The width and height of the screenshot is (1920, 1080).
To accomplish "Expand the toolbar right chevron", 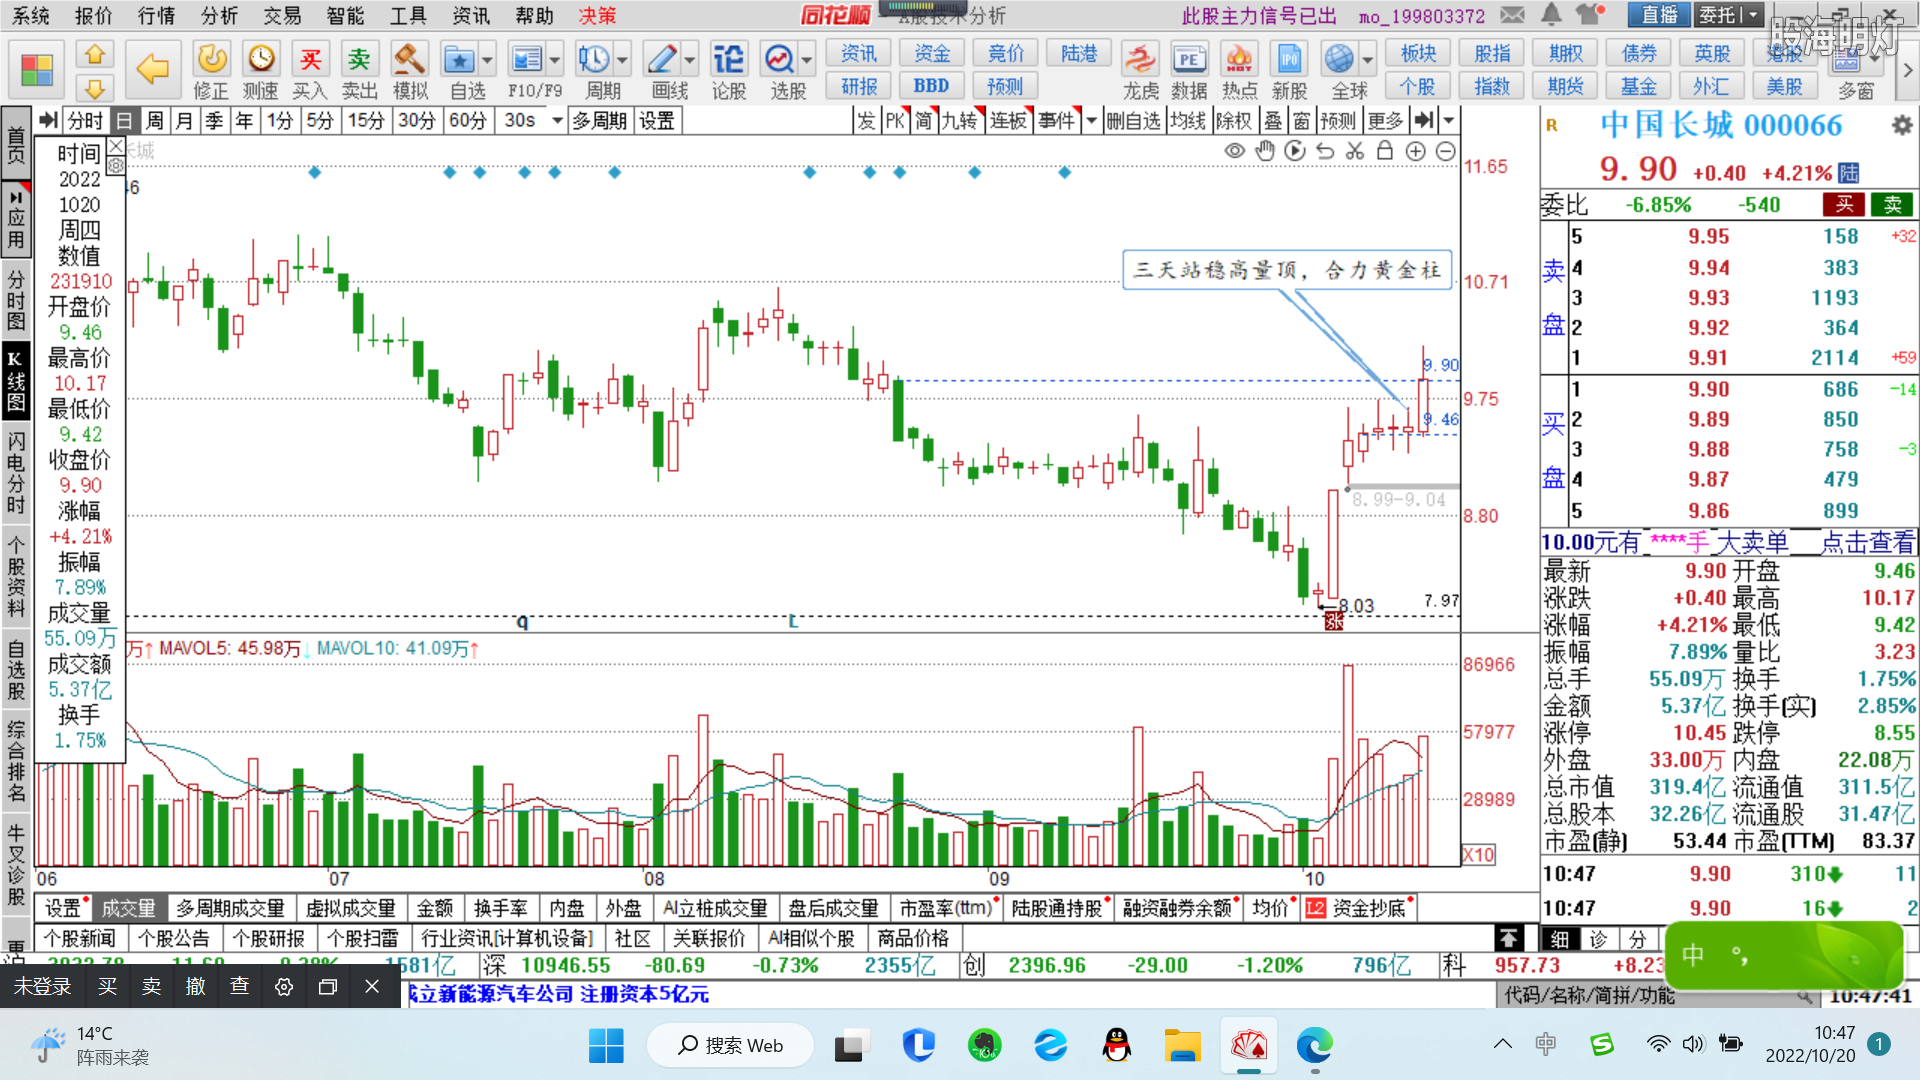I will pyautogui.click(x=1907, y=70).
